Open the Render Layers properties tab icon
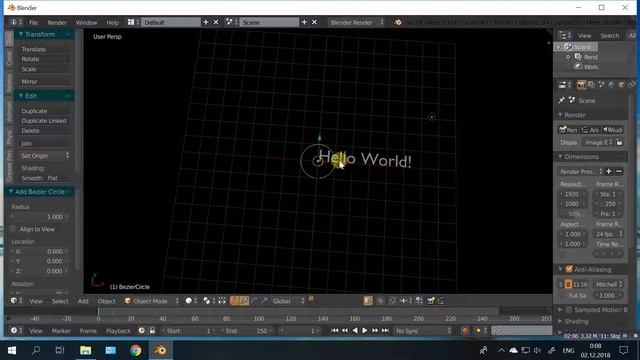Viewport: 640px width, 360px height. (x=591, y=84)
